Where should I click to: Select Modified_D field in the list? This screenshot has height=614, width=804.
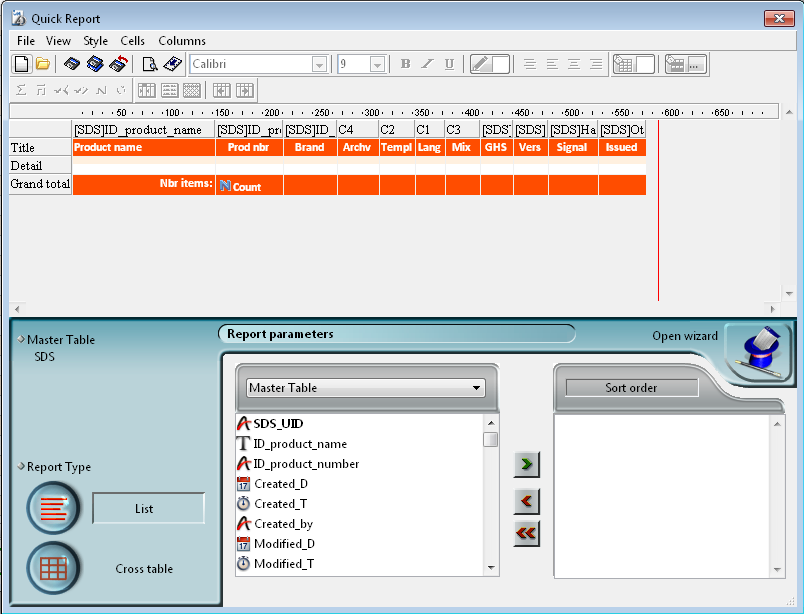[359, 544]
